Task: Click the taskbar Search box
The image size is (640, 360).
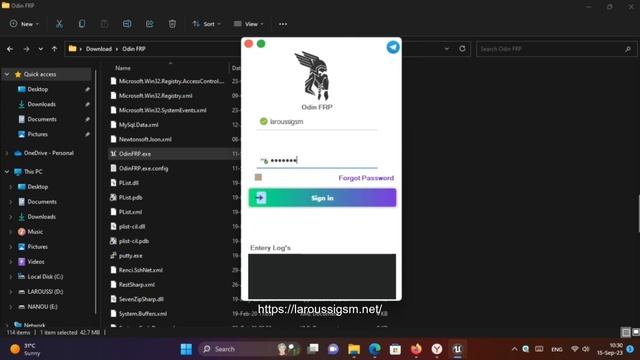Action: 249,349
